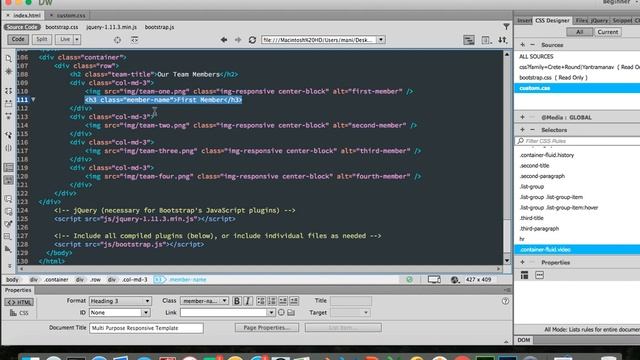The height and width of the screenshot is (360, 640).
Task: Click the blockquote outdent icon
Action: 283,301
